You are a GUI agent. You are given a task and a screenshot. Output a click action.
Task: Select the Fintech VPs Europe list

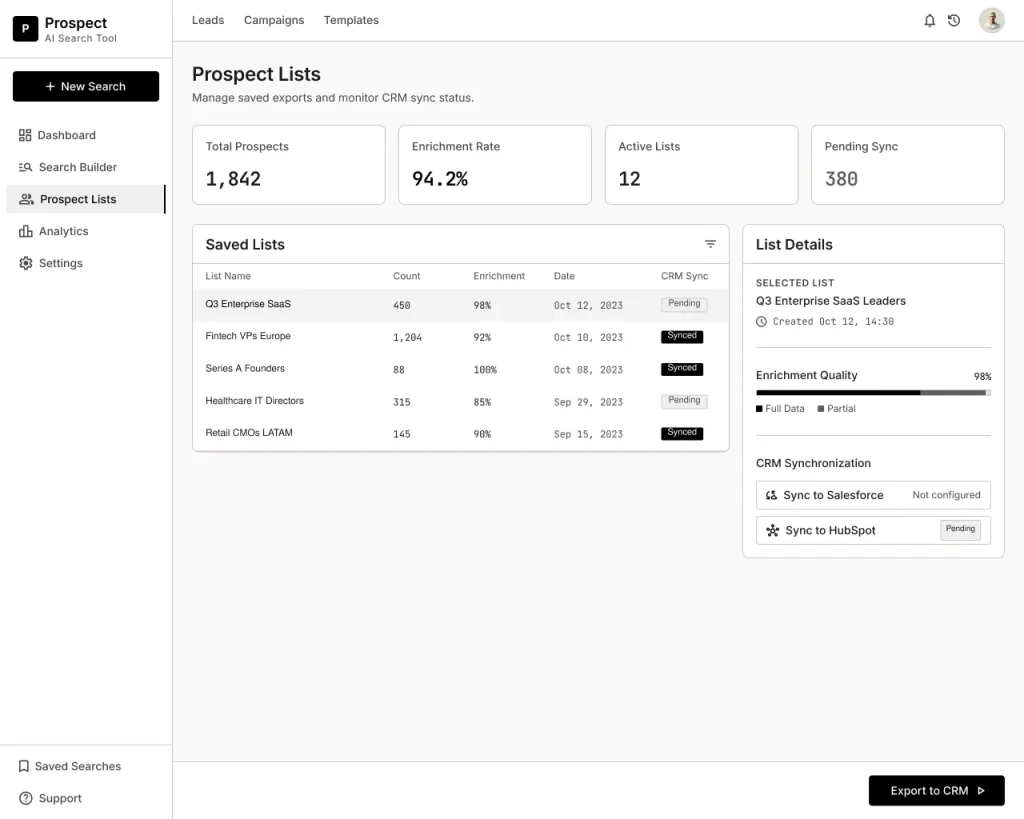tap(460, 337)
